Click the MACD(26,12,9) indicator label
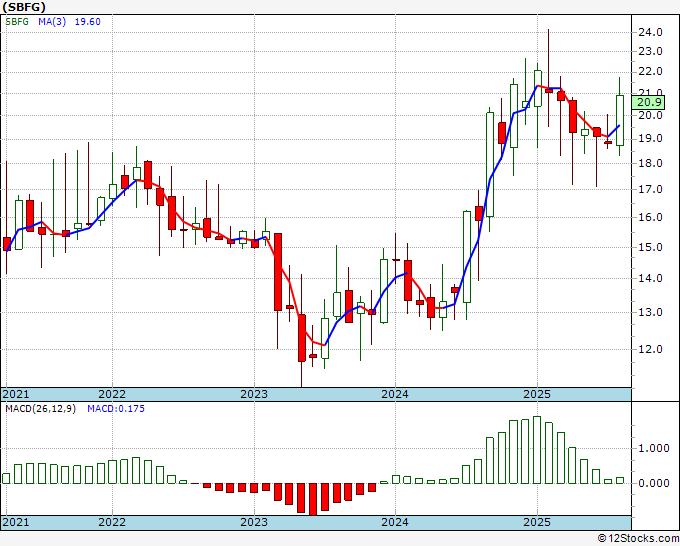This screenshot has width=680, height=546. click(40, 409)
